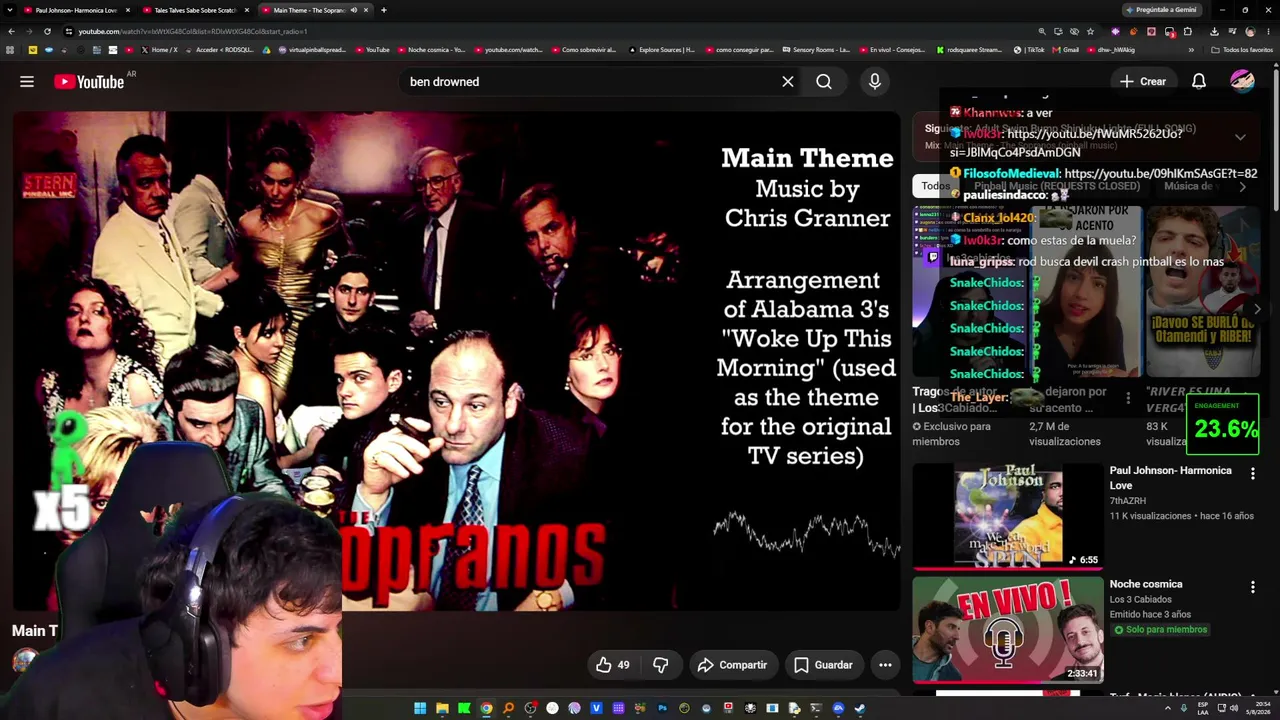1280x720 pixels.
Task: Open the YouTube guide hamburger menu
Action: coord(27,82)
